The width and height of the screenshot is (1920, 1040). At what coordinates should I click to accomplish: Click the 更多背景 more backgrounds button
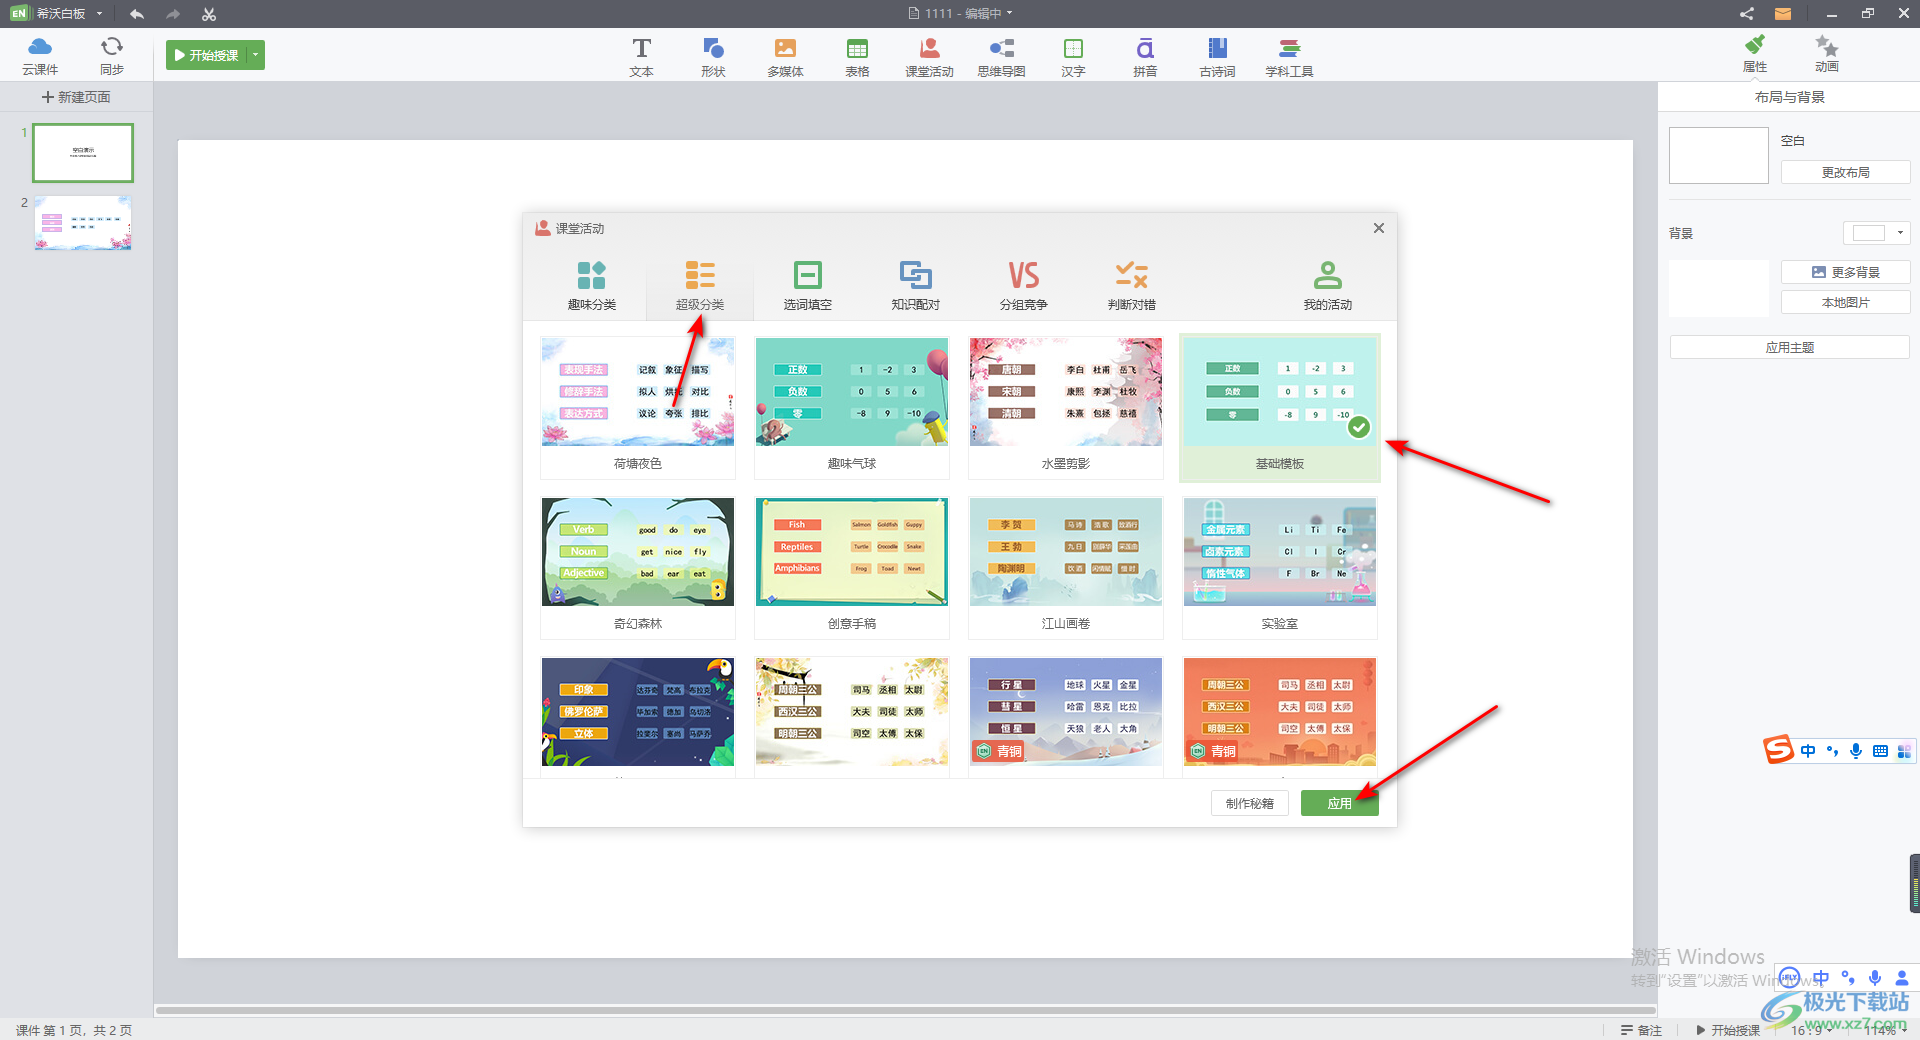[1845, 272]
